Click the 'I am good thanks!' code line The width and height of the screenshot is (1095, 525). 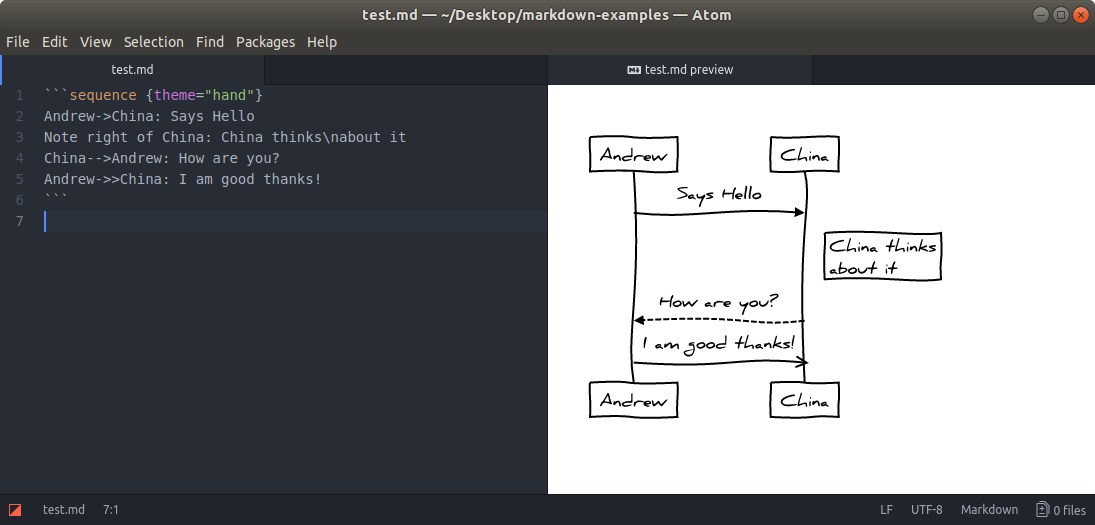[x=182, y=179]
